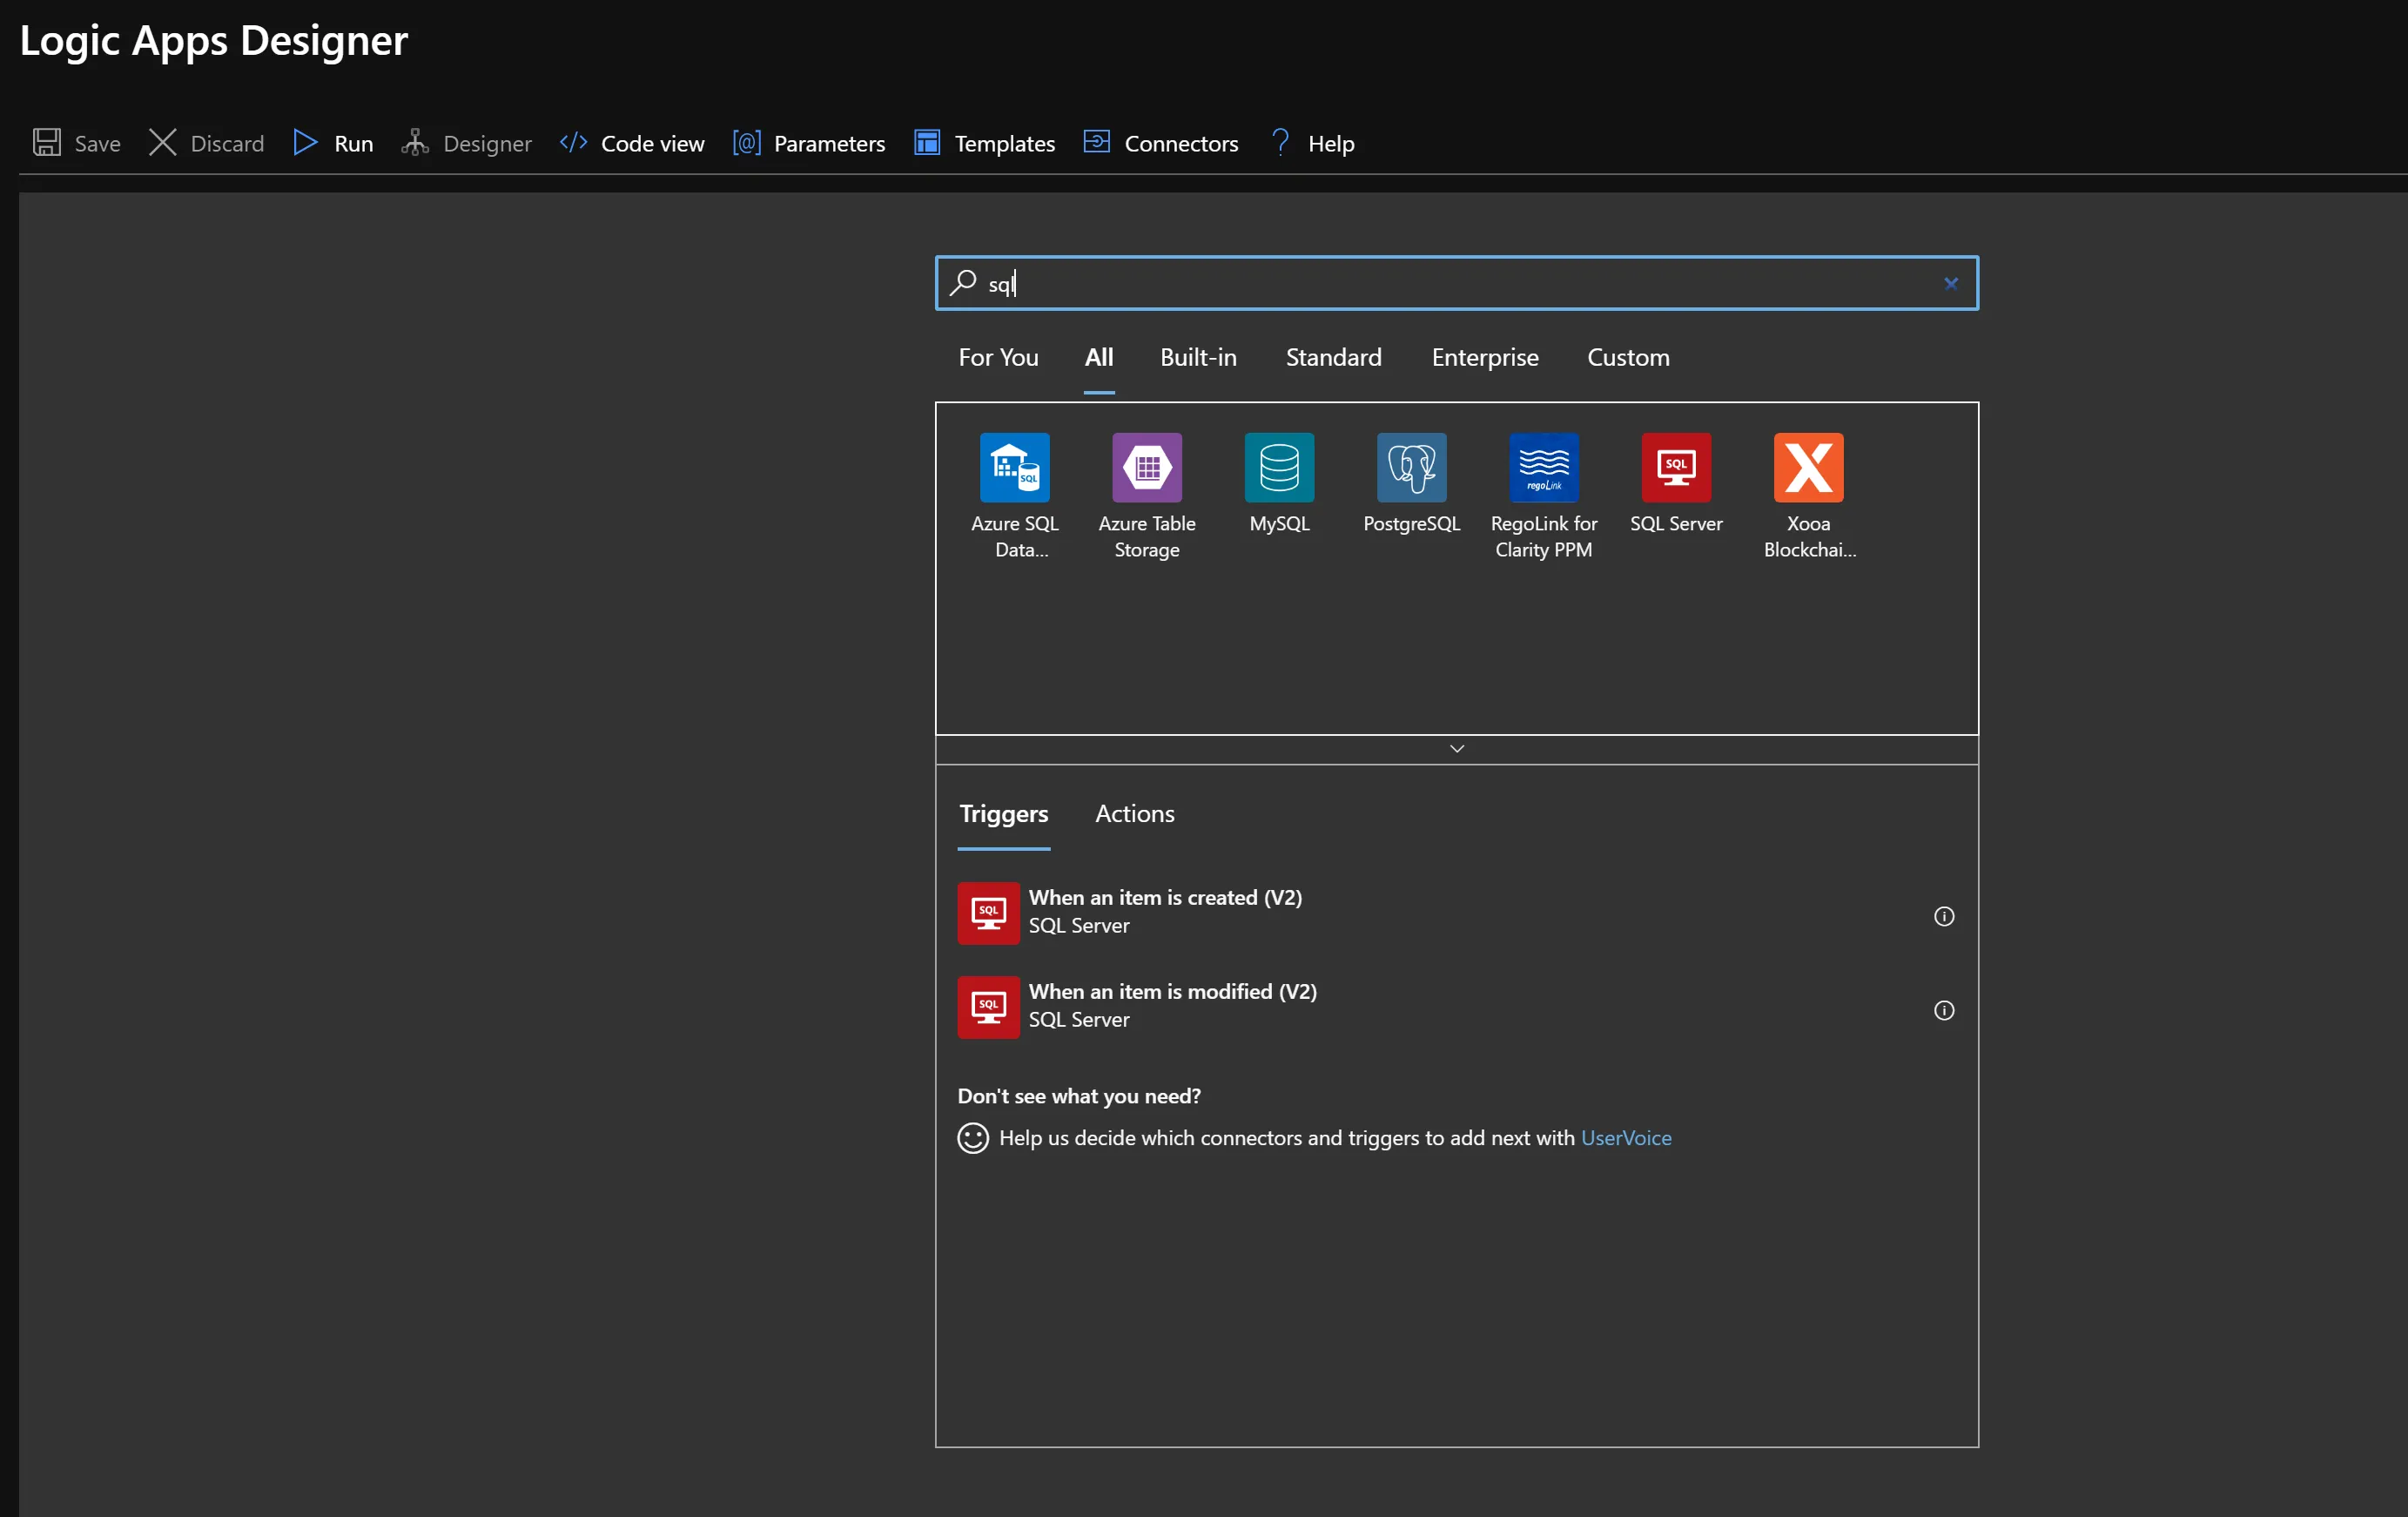Screen dimensions: 2408x1517
Task: Select the Xooa Blockchain connector icon
Action: coord(1807,467)
